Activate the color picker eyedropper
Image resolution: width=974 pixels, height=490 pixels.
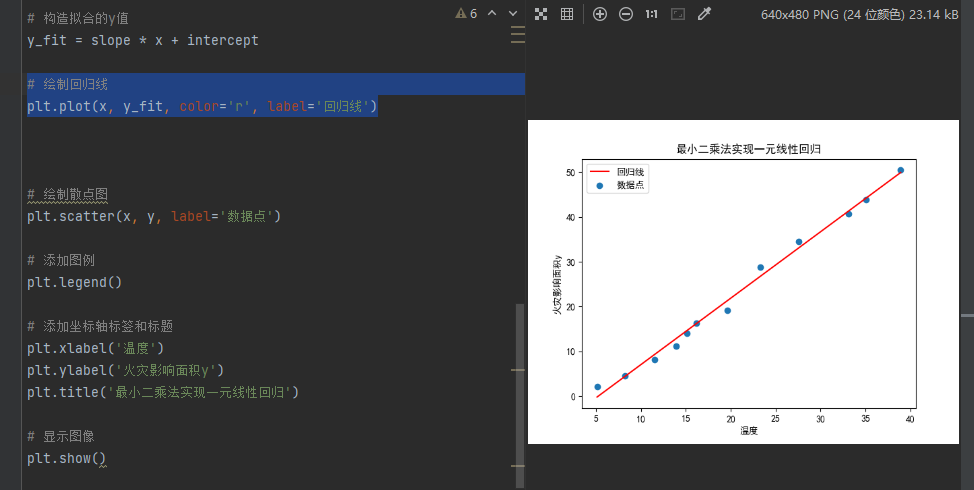[704, 14]
